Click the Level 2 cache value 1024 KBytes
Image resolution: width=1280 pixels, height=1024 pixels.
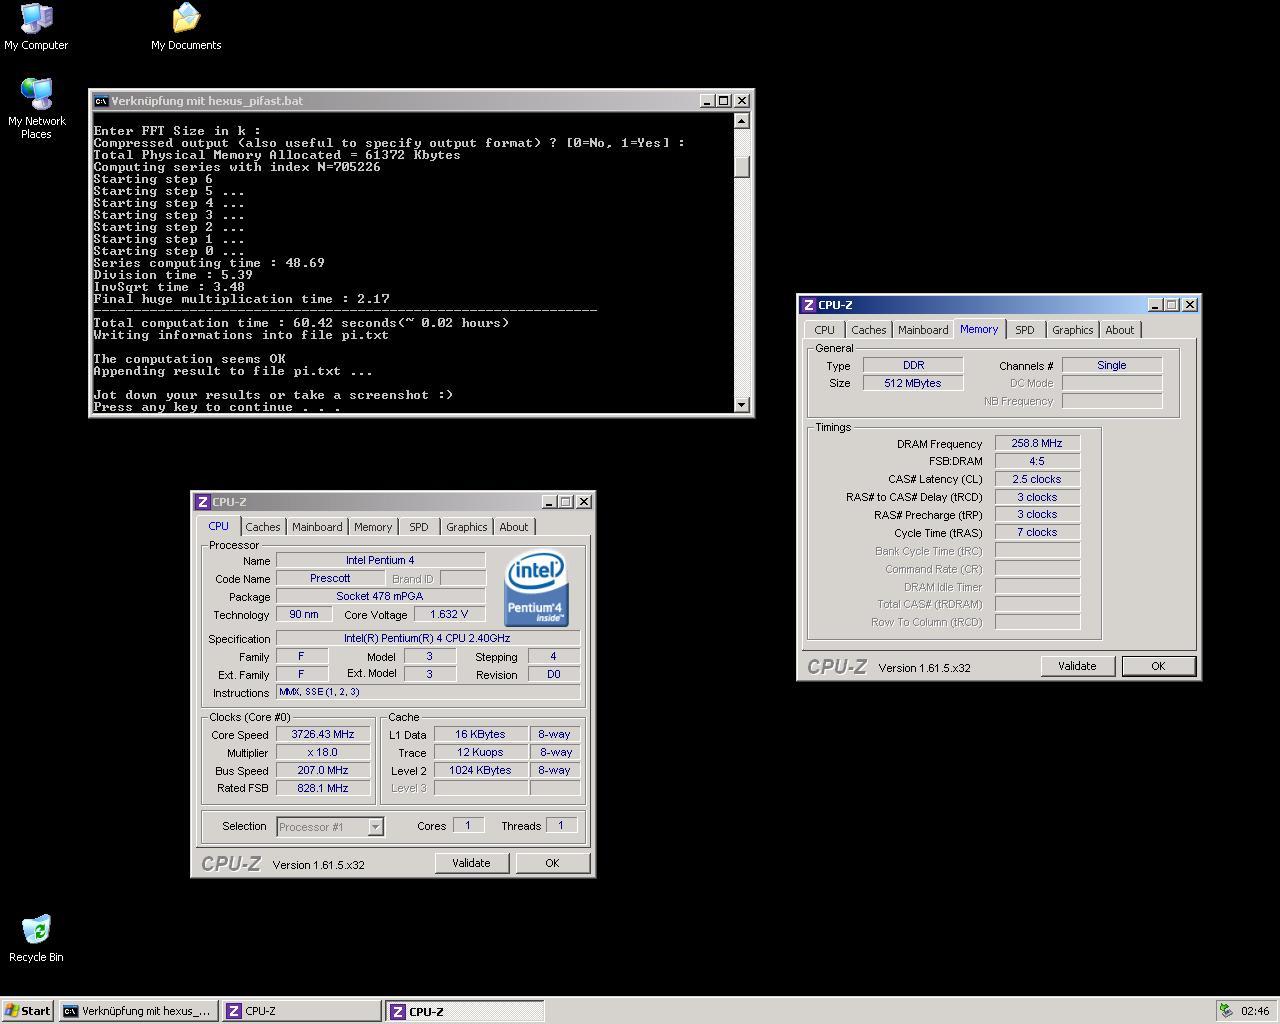click(x=481, y=770)
